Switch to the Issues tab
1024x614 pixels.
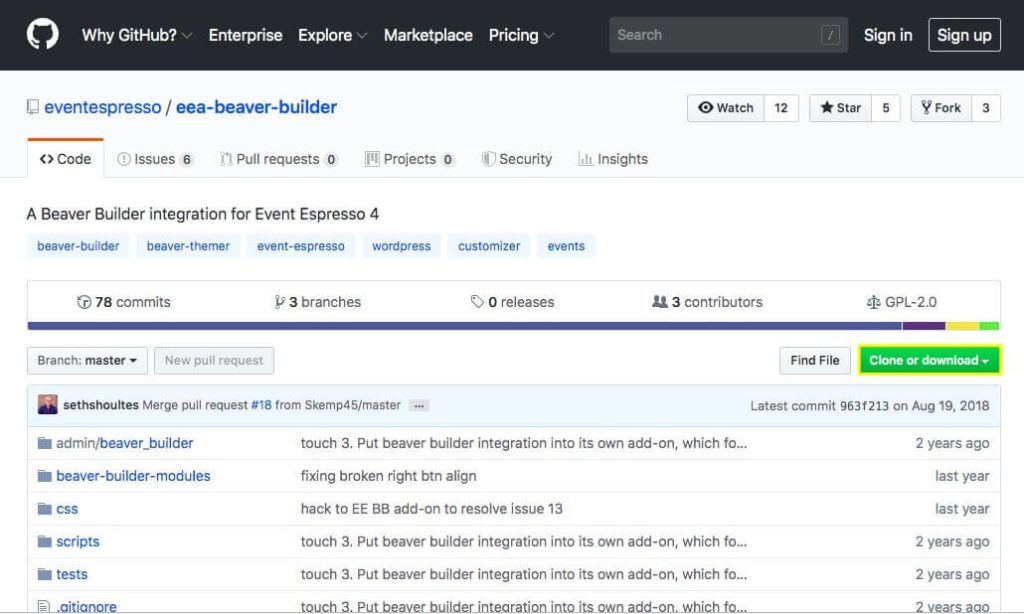(x=155, y=159)
